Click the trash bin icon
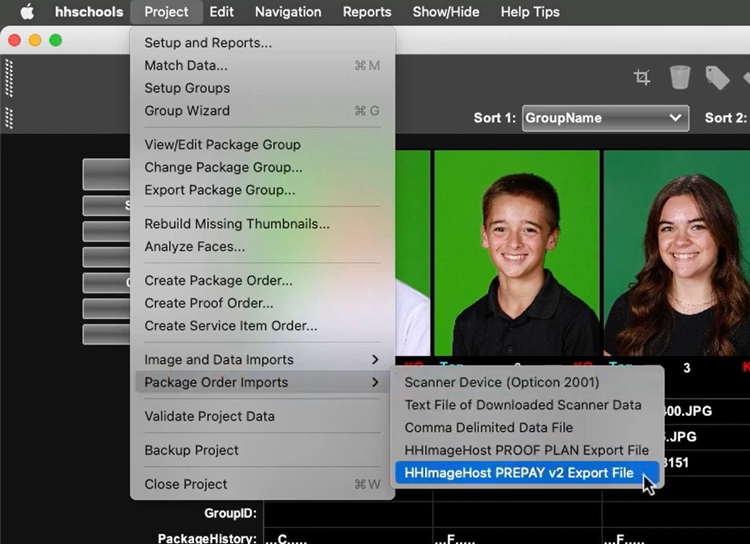This screenshot has height=544, width=750. (679, 77)
